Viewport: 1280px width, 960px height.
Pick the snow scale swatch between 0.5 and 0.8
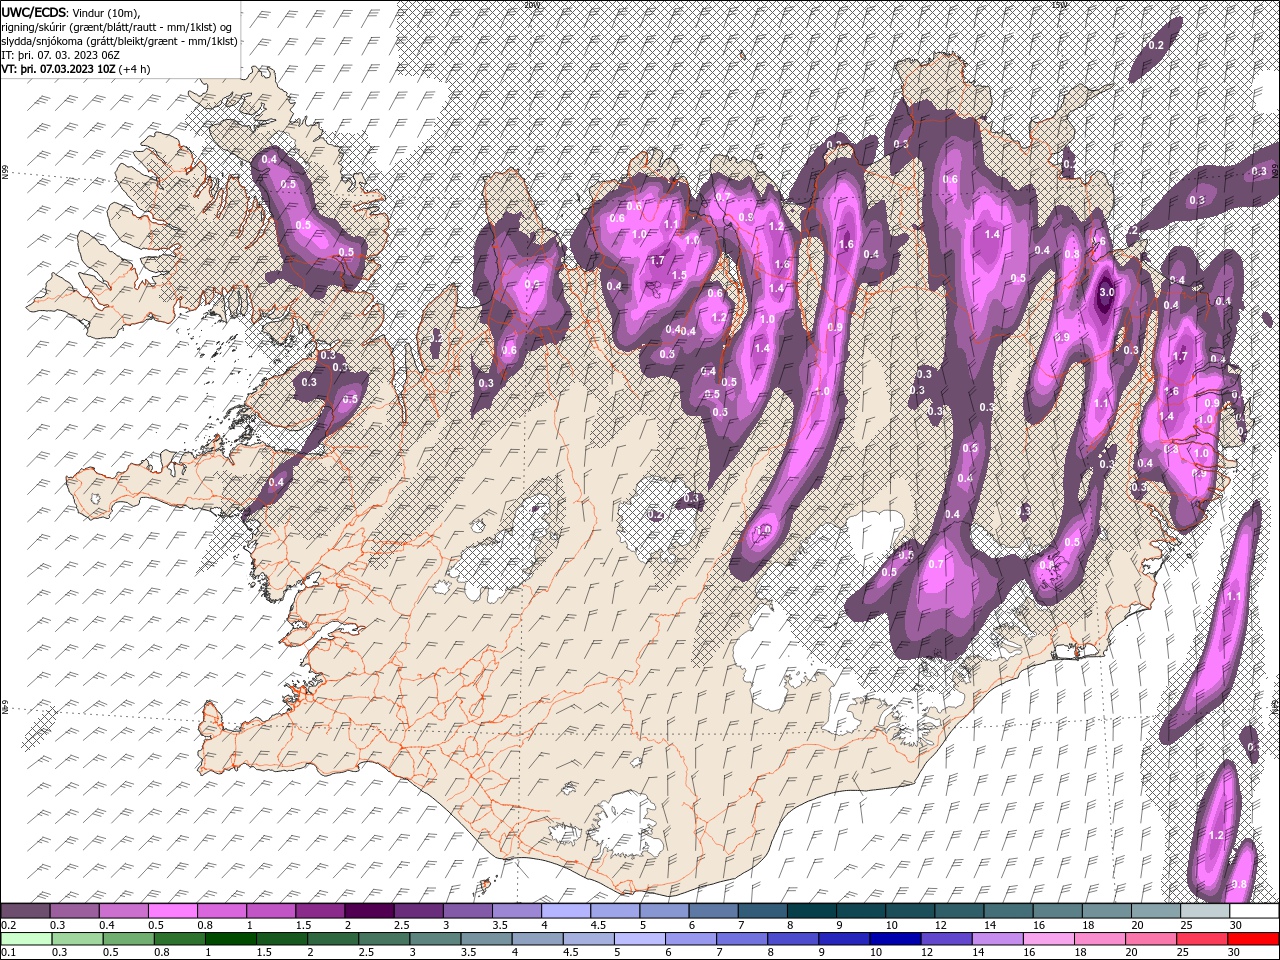click(172, 911)
